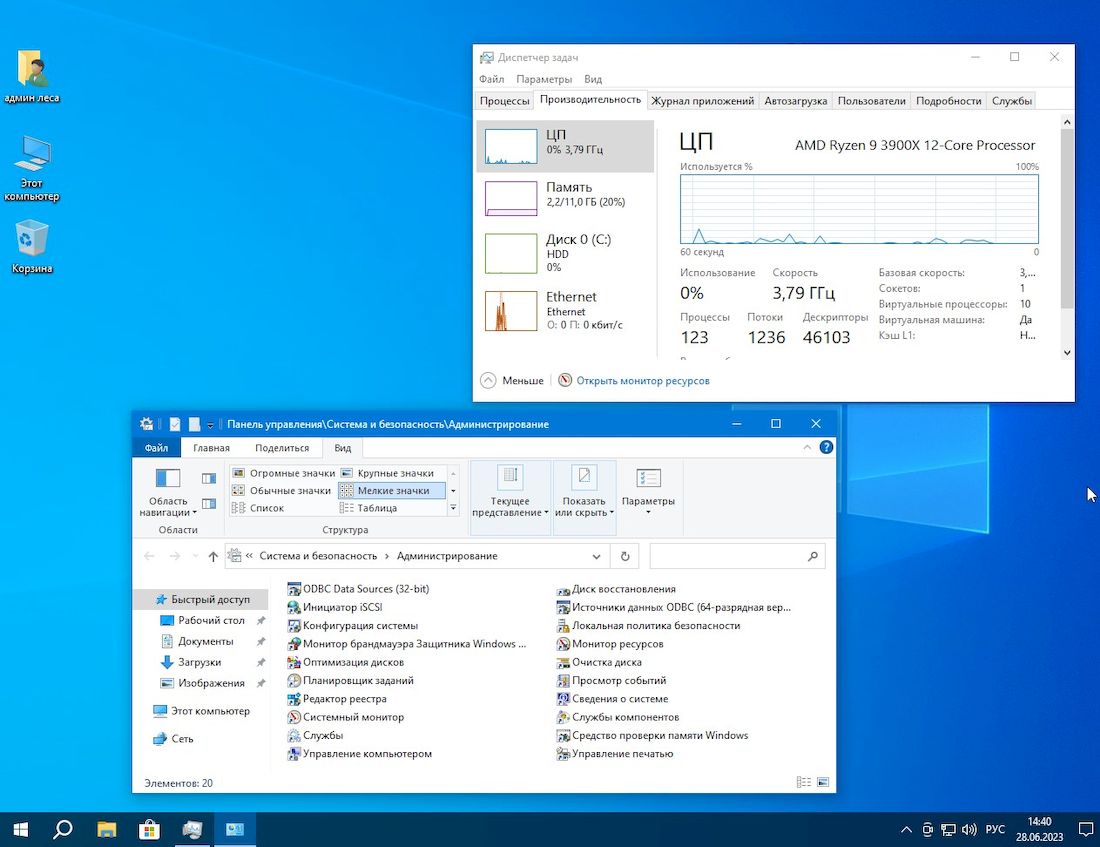Click the Открыть монитор ресурсов link
The width and height of the screenshot is (1100, 847).
pos(645,381)
